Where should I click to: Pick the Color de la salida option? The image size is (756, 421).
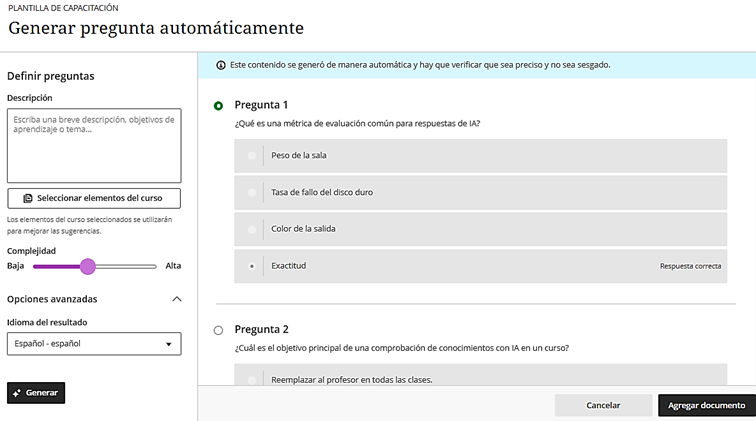tap(251, 229)
